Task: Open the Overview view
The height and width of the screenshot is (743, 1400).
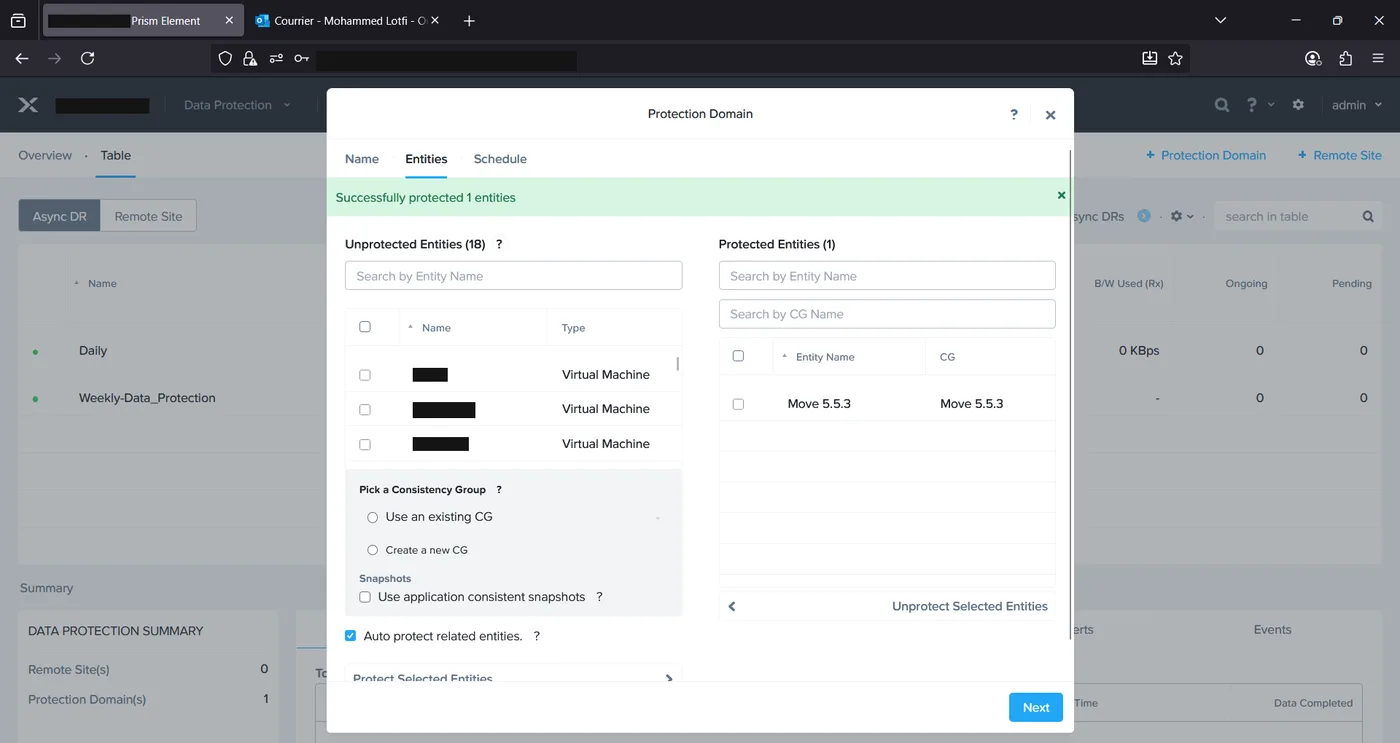Action: tap(45, 155)
